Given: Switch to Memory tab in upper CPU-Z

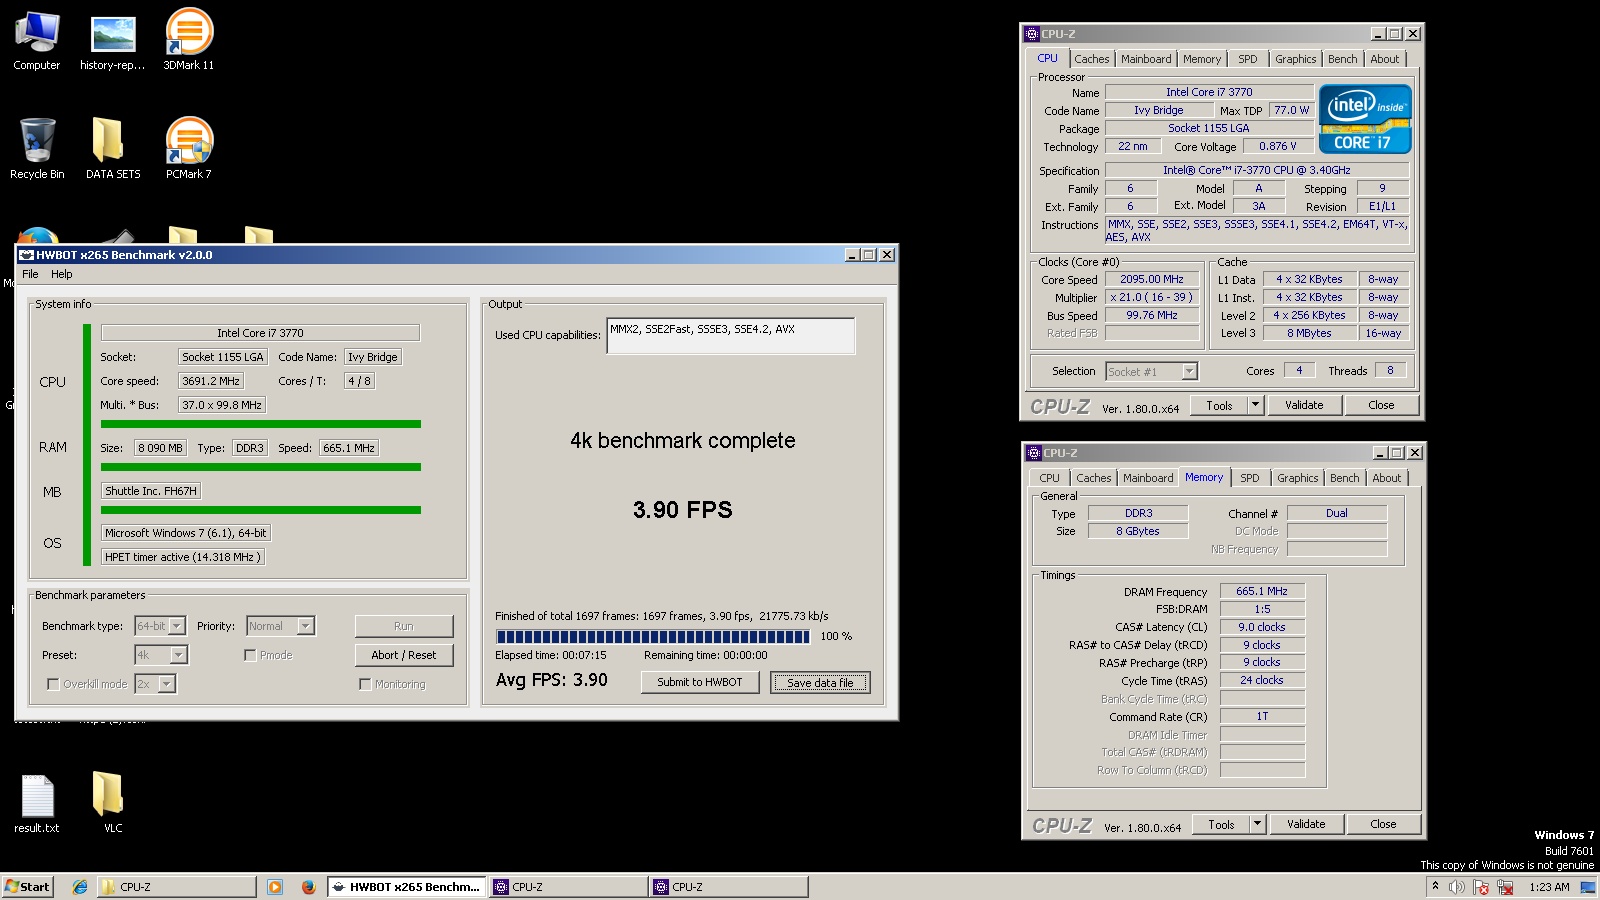Looking at the screenshot, I should (x=1202, y=59).
